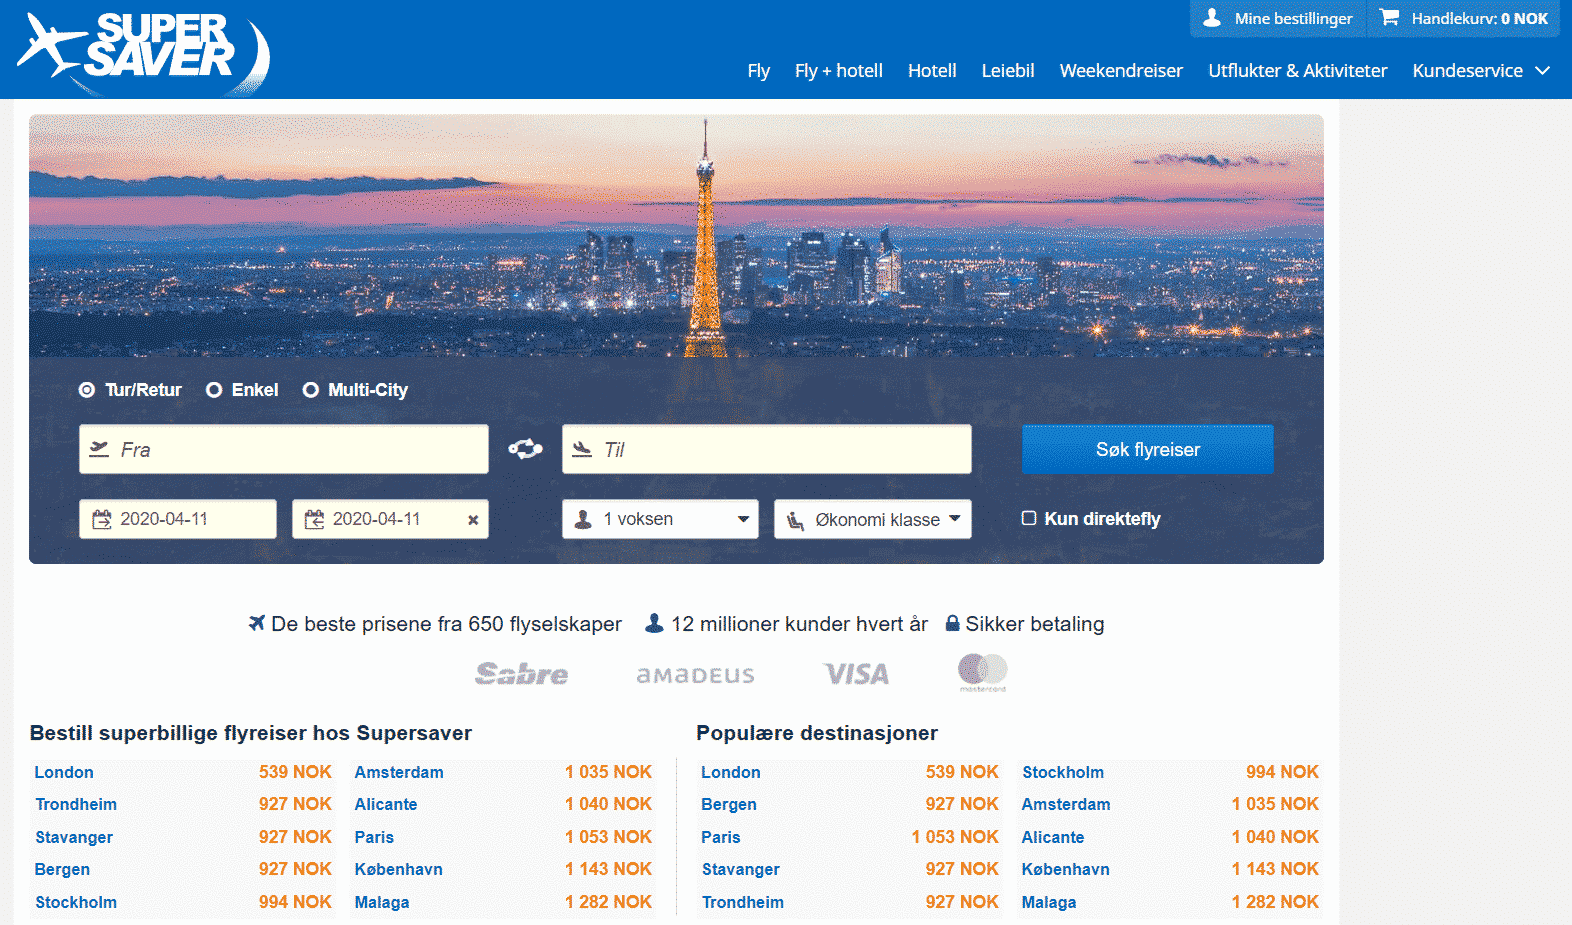Click the Supersaver logo
The width and height of the screenshot is (1572, 925).
(x=143, y=50)
